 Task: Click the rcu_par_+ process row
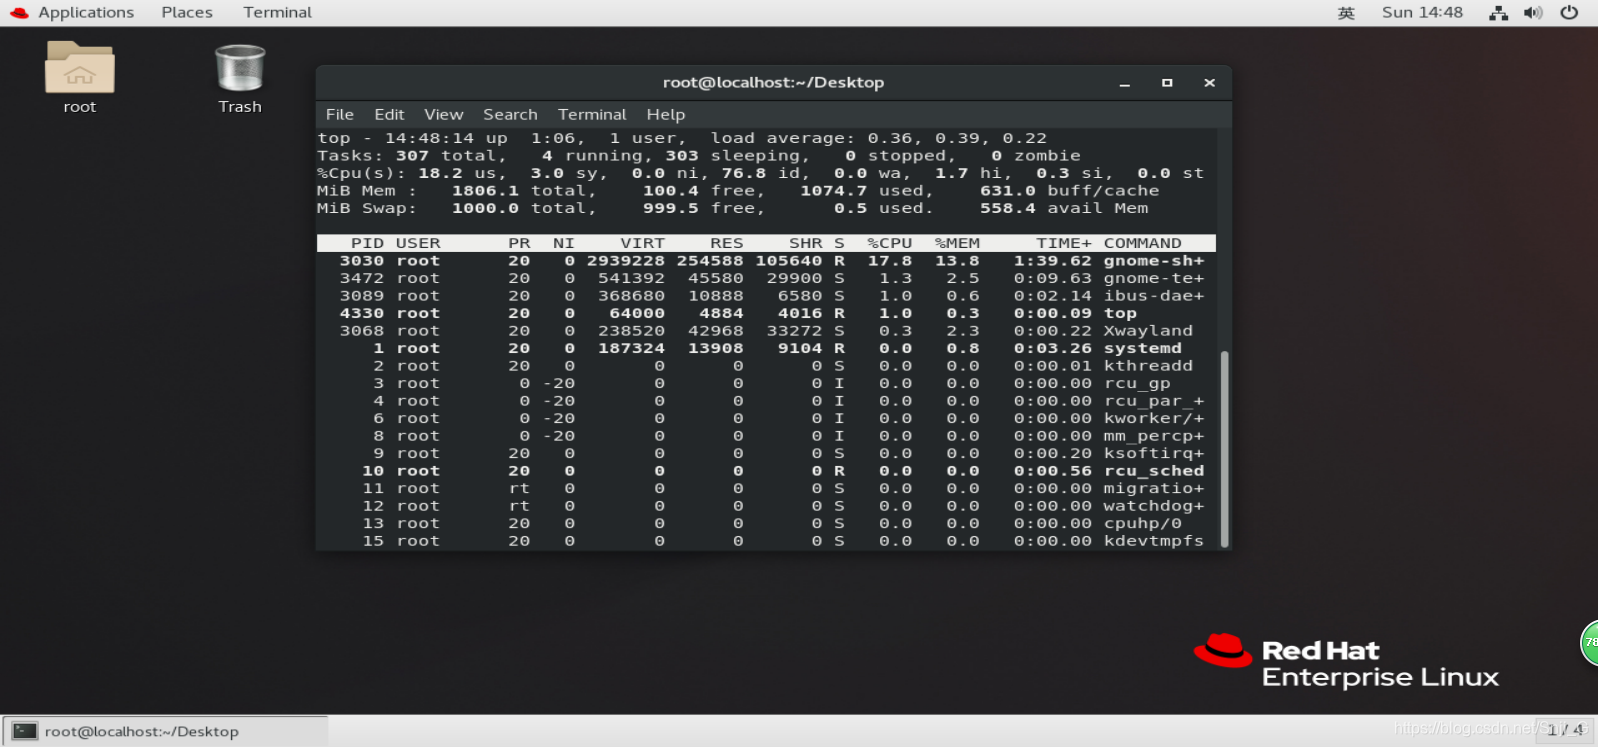click(x=766, y=401)
